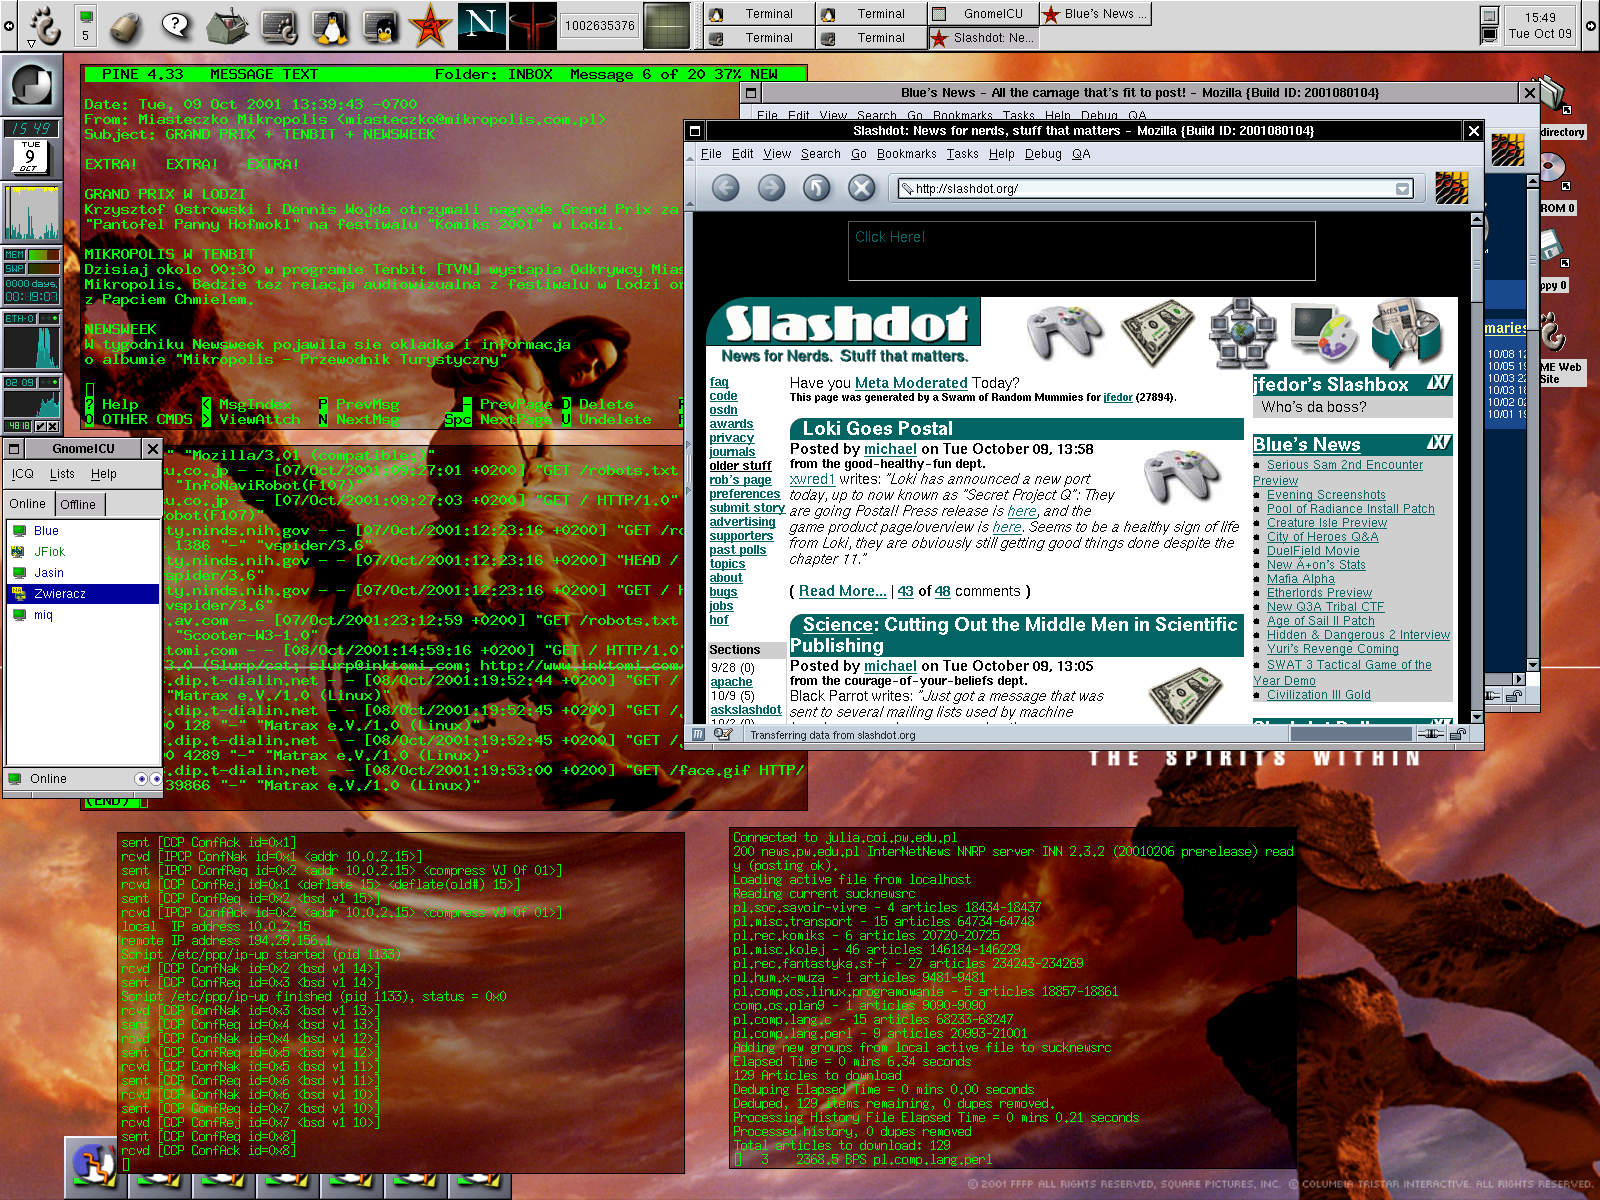Click the 15:49 clock applet in top panel
The height and width of the screenshot is (1200, 1600).
click(x=1540, y=25)
